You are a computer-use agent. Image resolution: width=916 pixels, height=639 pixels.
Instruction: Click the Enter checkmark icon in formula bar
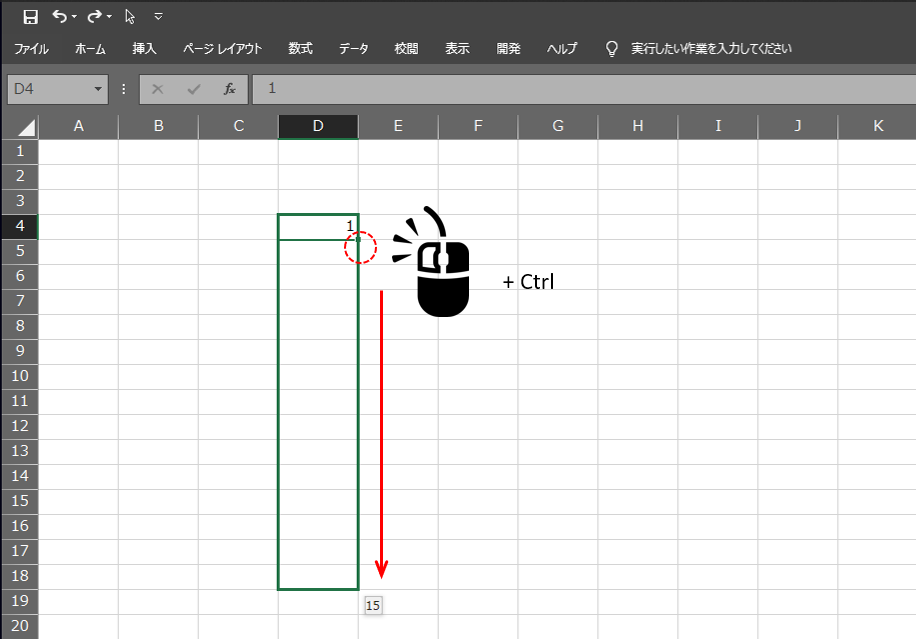193,89
